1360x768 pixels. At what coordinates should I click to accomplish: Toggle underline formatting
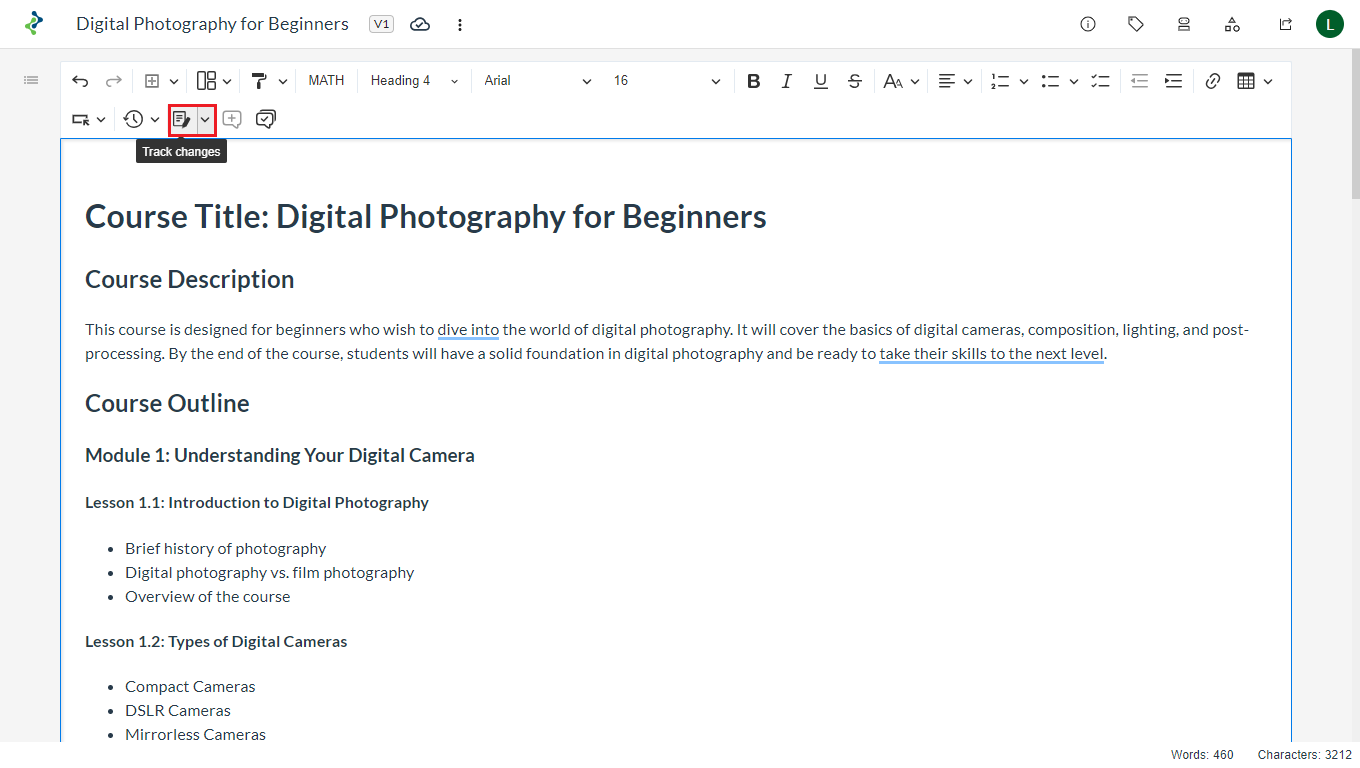click(x=821, y=81)
